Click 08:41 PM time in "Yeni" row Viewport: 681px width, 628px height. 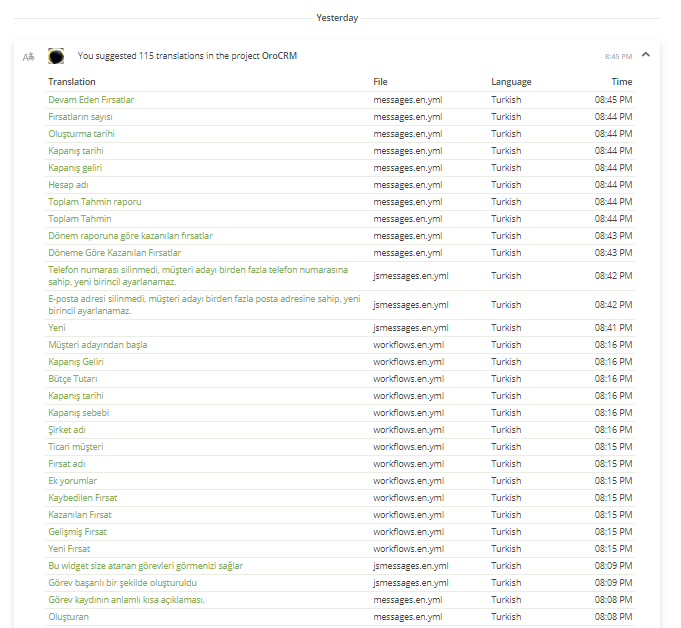click(x=613, y=328)
